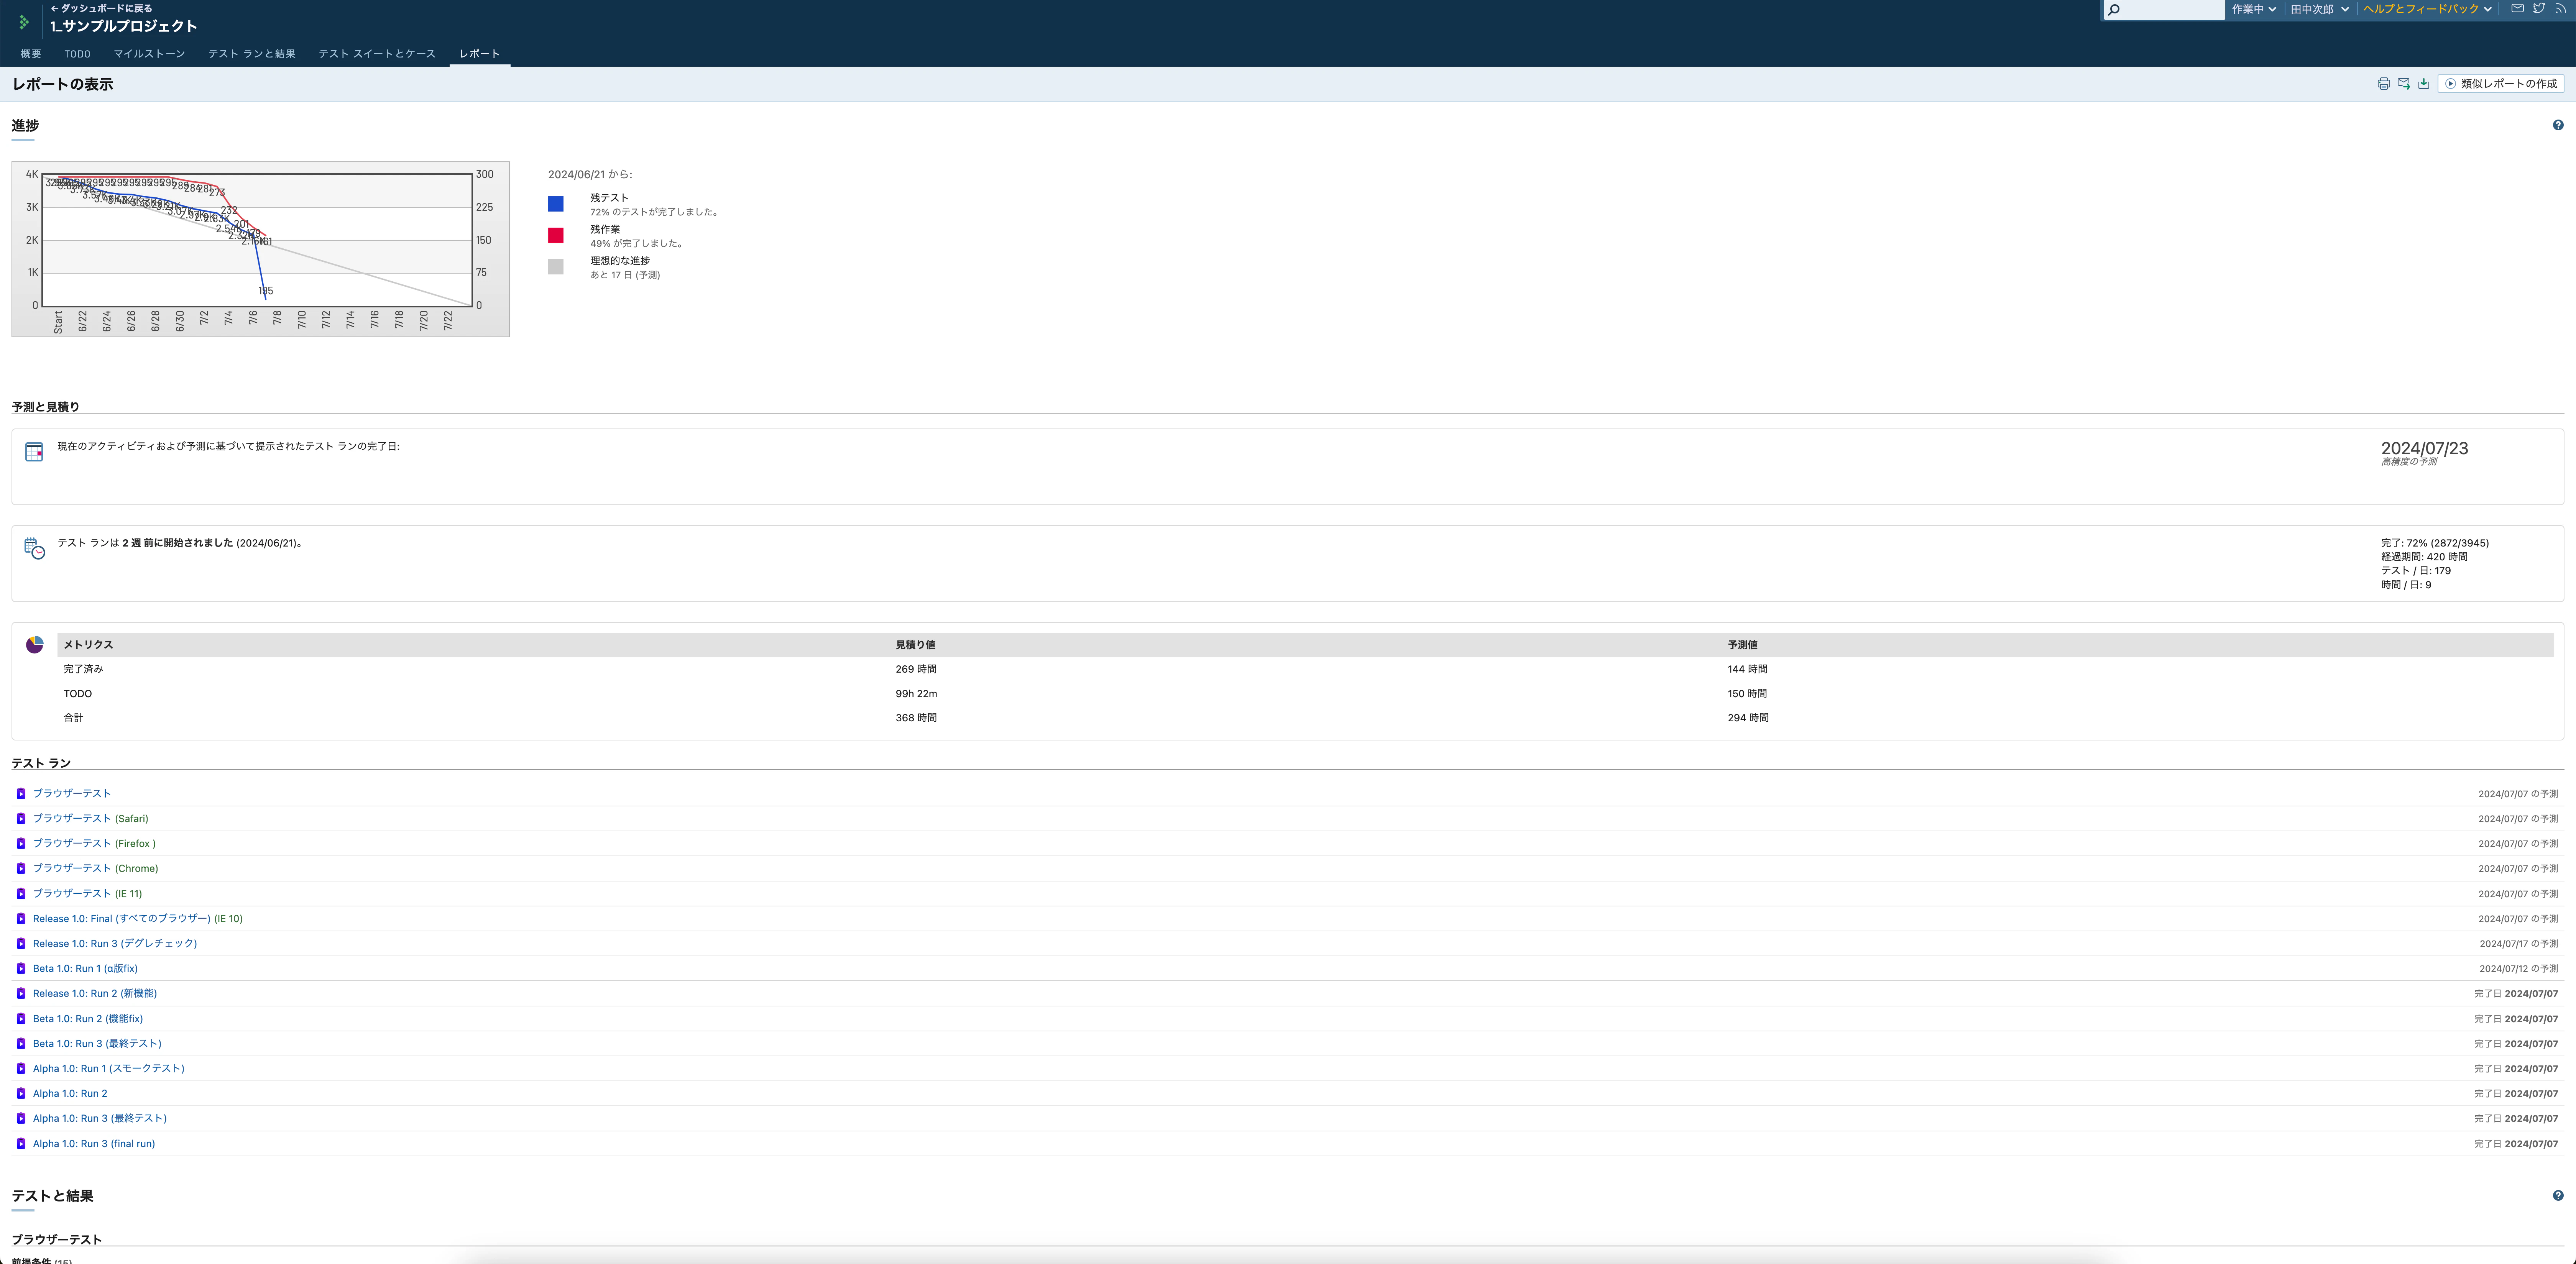This screenshot has height=1264, width=2576.
Task: Click the blue 残テスト legend swatch
Action: coord(556,204)
